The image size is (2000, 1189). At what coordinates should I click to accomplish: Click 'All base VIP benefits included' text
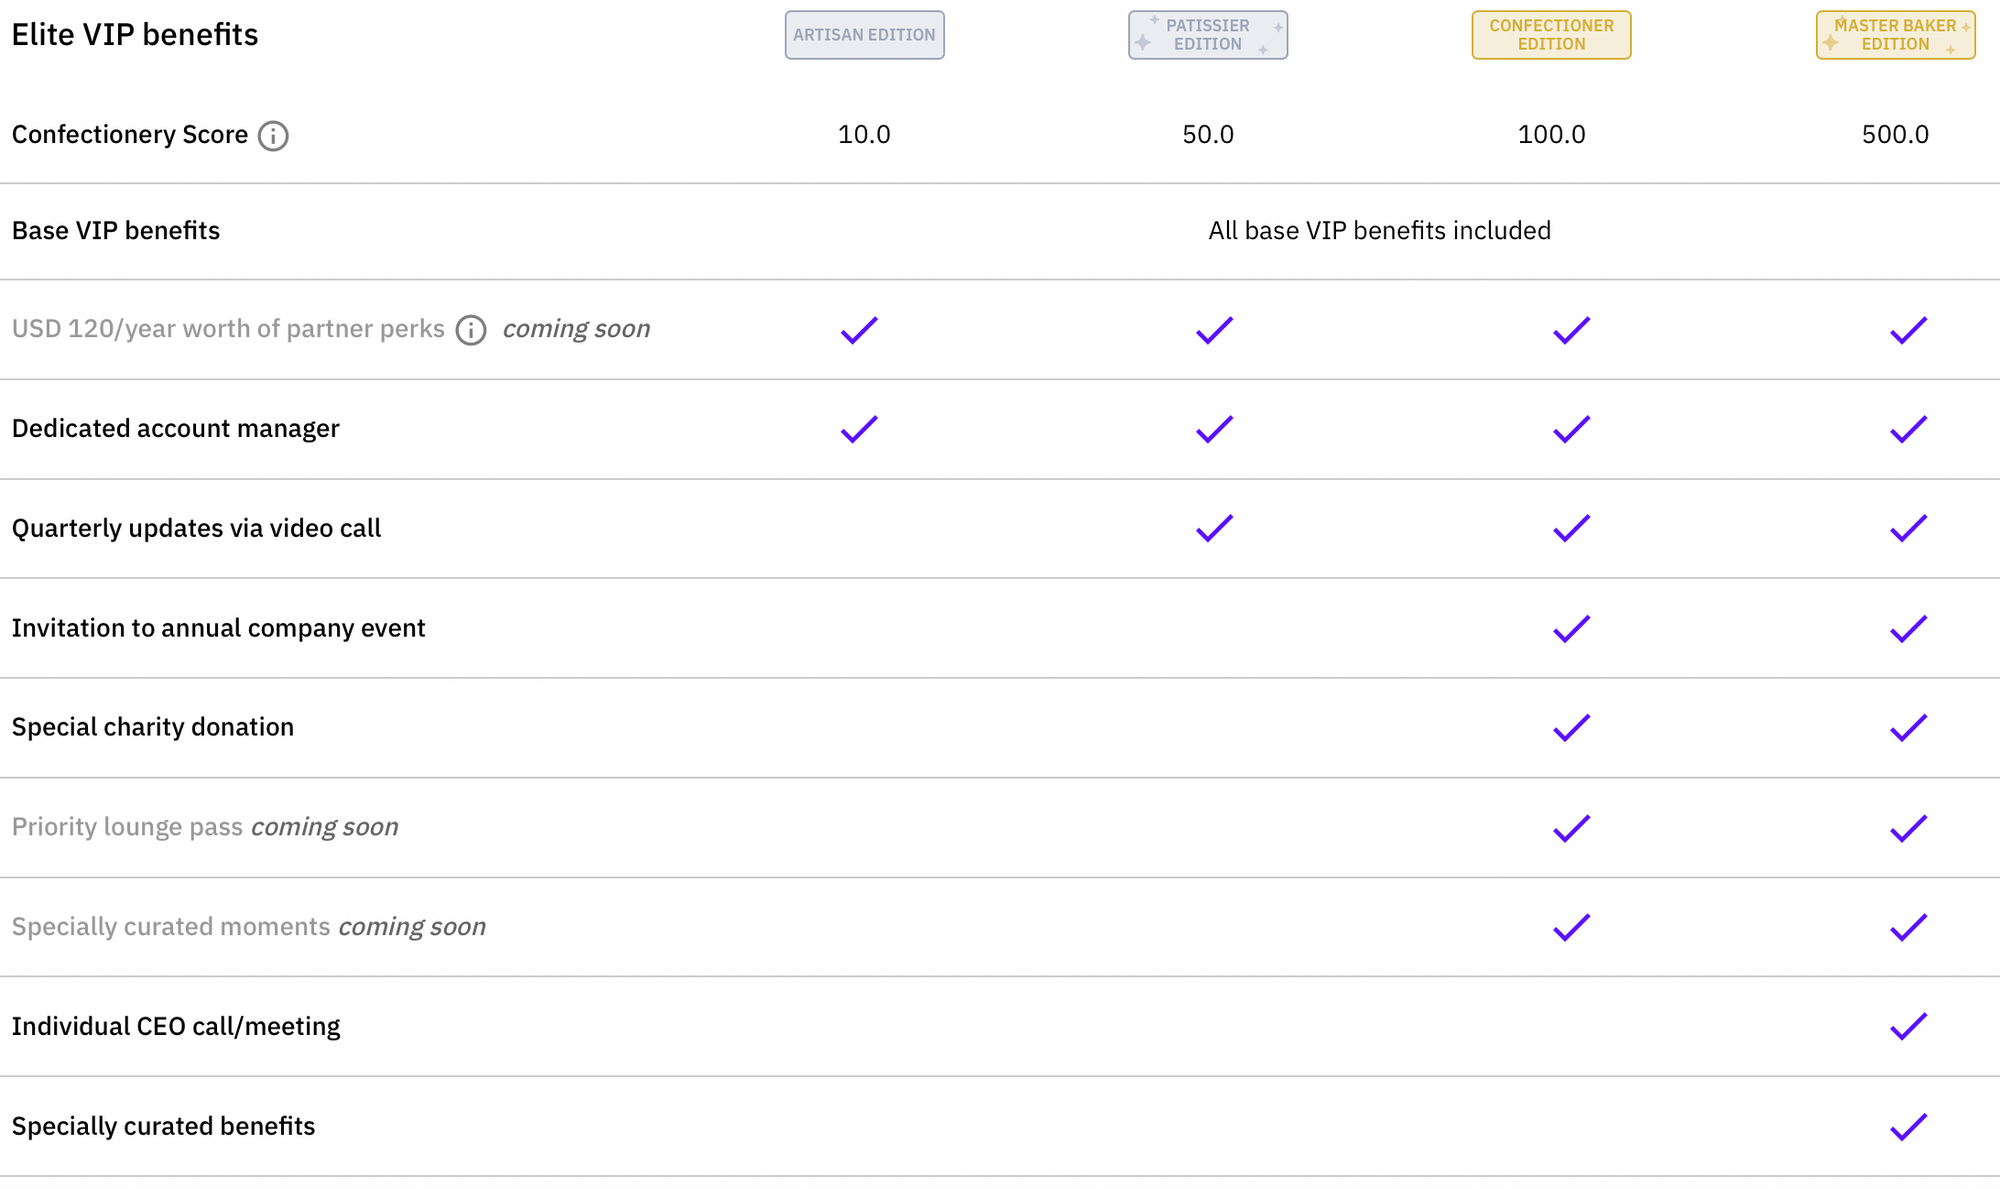[1379, 231]
